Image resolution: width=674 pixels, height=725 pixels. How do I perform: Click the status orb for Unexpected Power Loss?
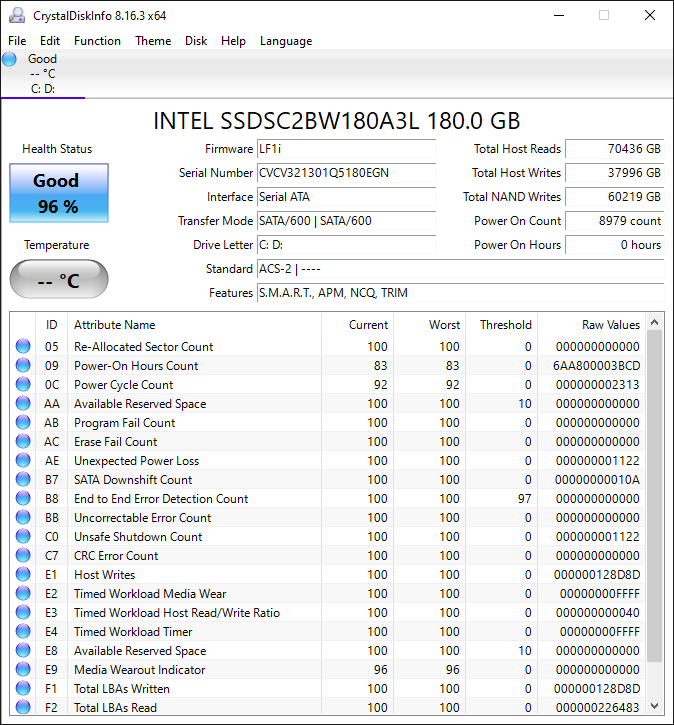pyautogui.click(x=23, y=460)
